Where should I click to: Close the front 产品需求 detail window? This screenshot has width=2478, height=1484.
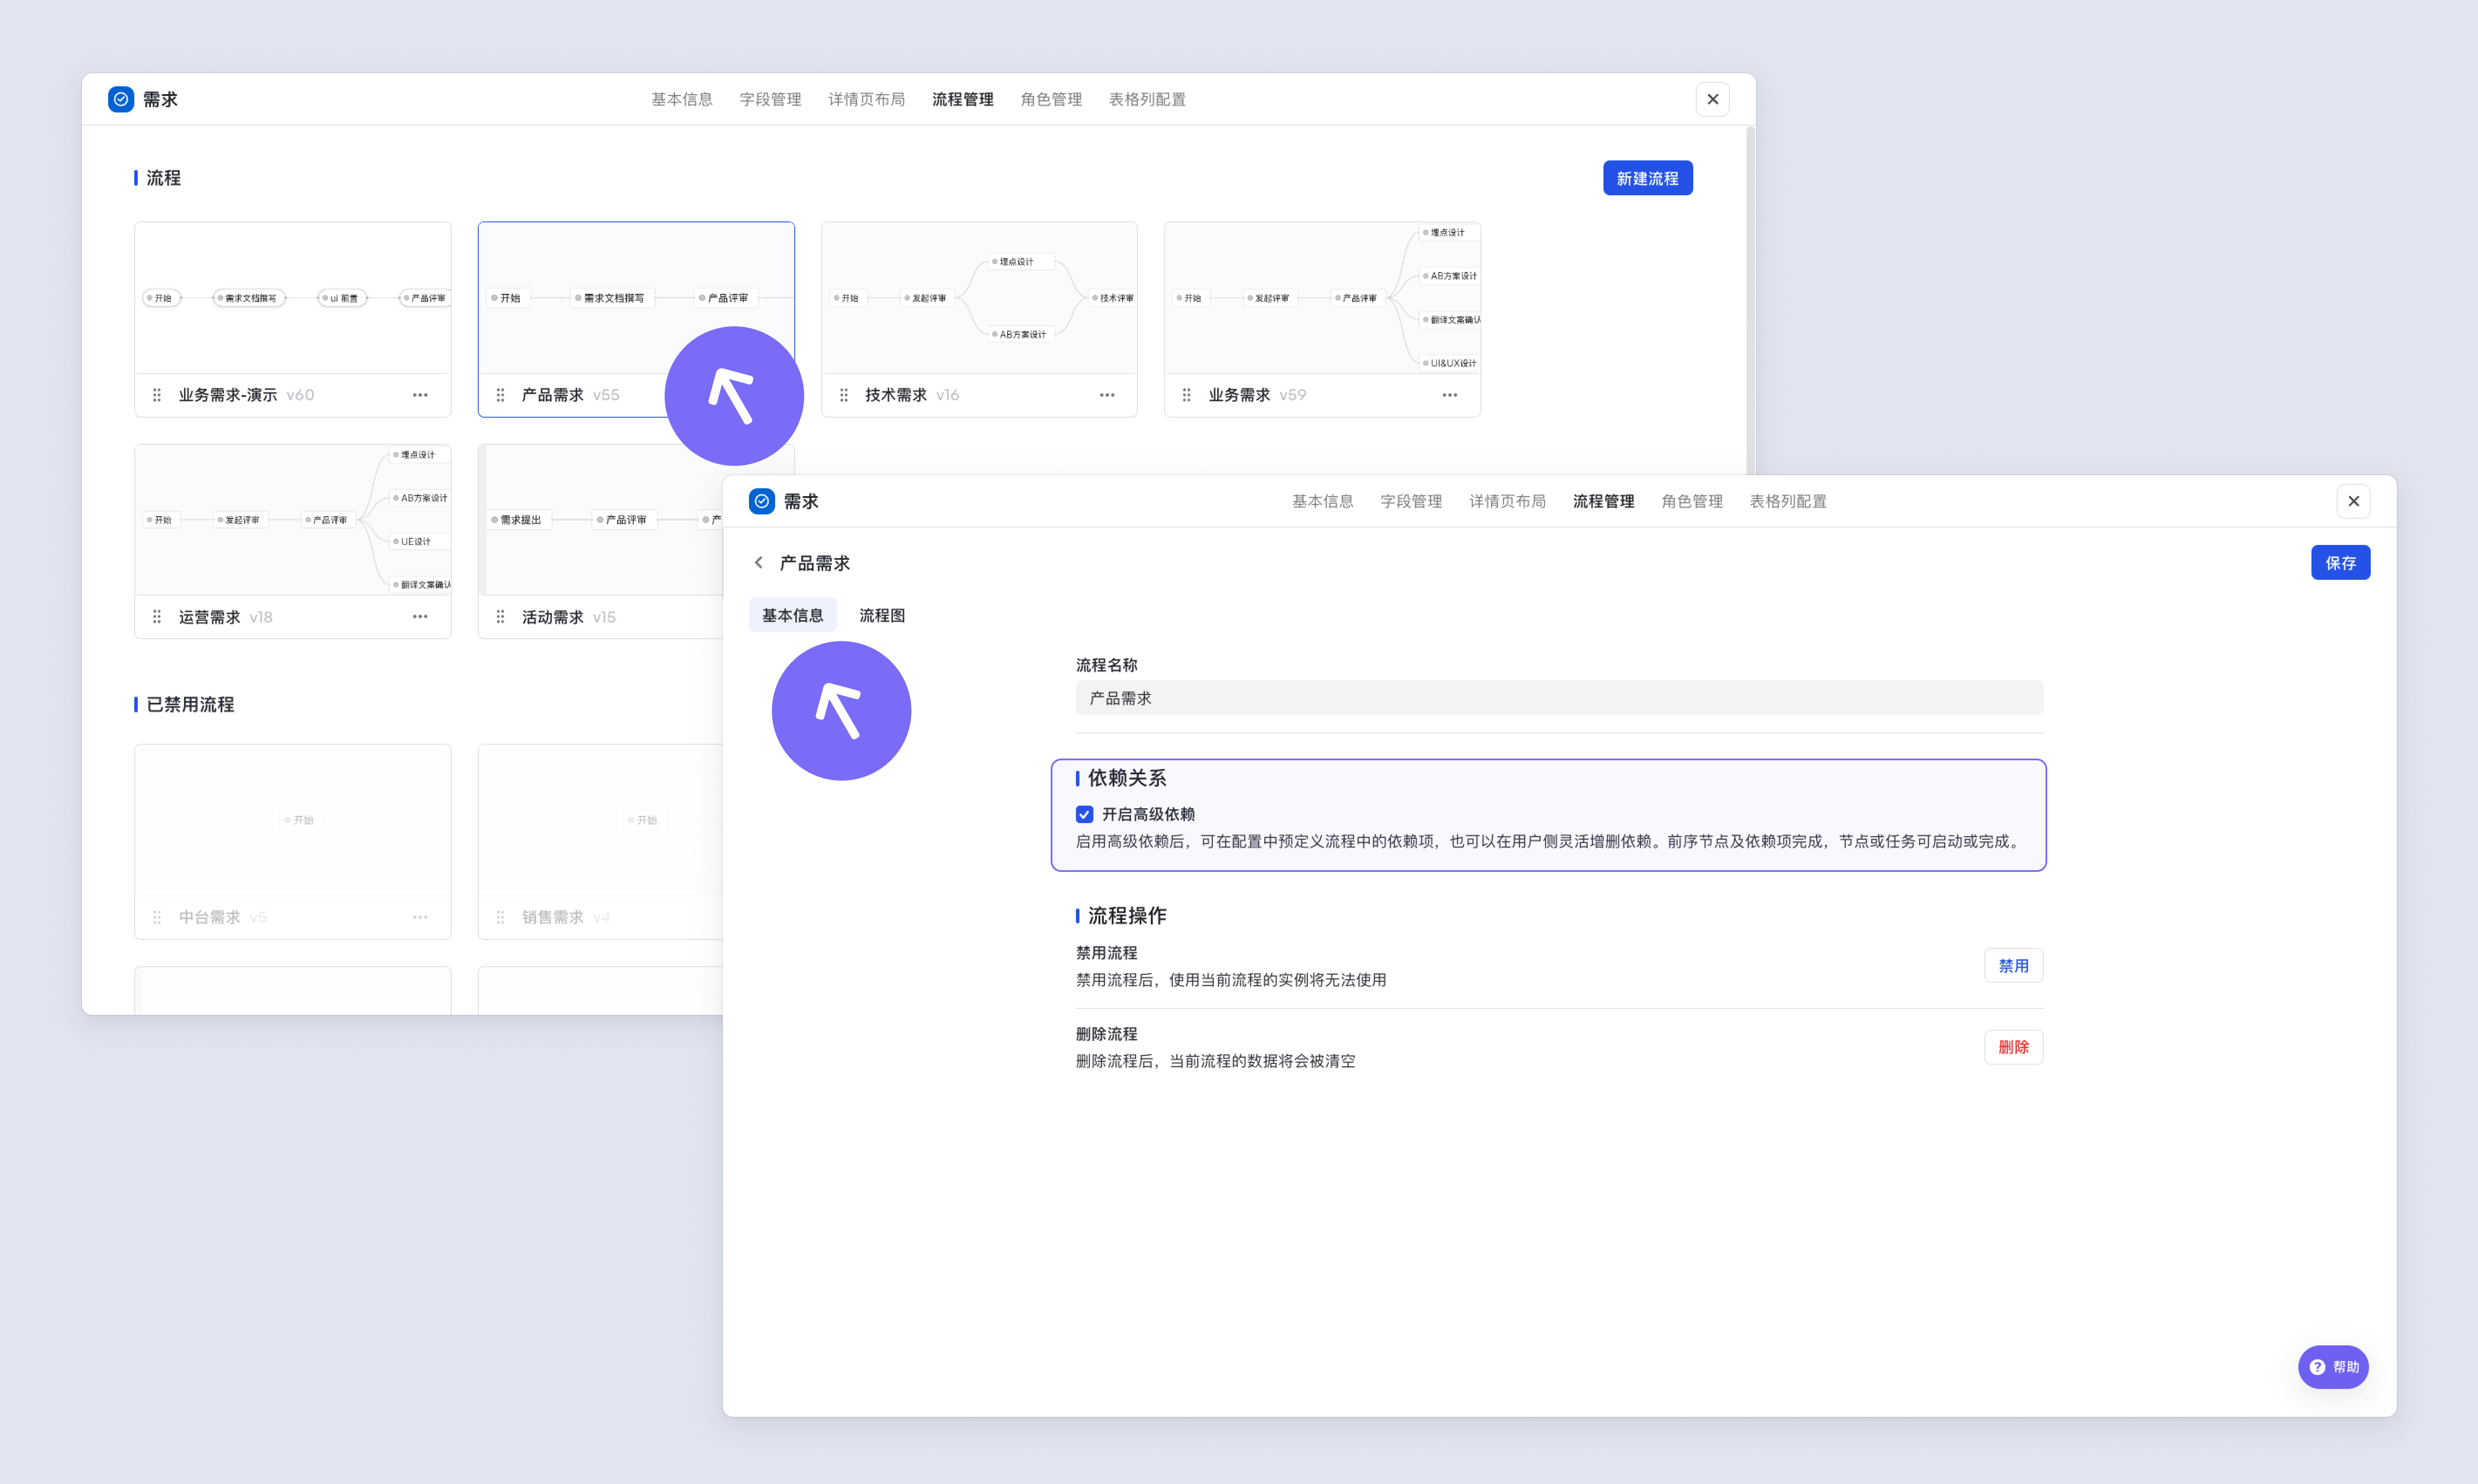click(2354, 501)
